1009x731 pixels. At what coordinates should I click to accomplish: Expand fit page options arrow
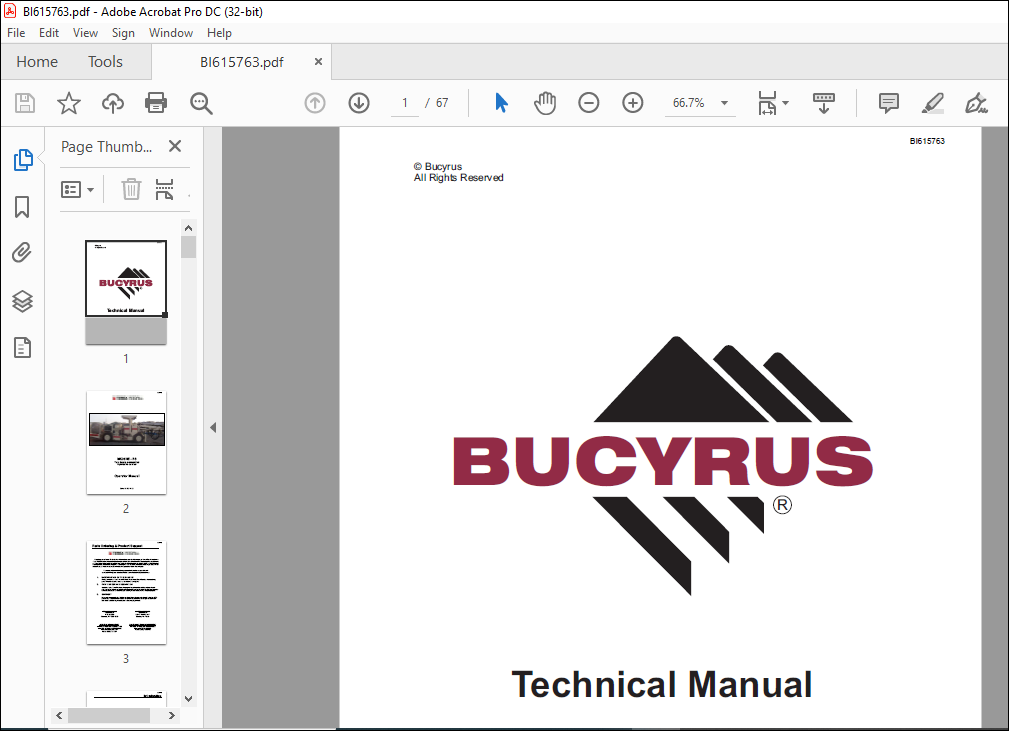pos(785,103)
